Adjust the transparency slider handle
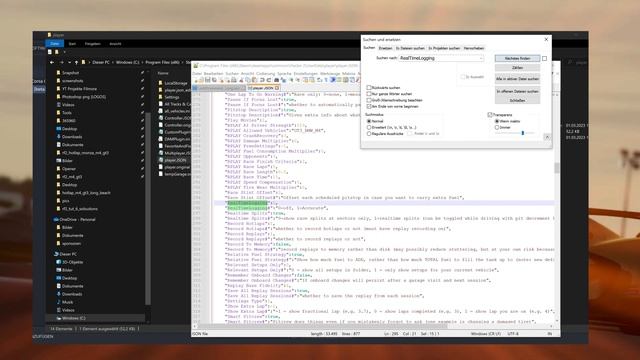This screenshot has height=360, width=640. [523, 133]
